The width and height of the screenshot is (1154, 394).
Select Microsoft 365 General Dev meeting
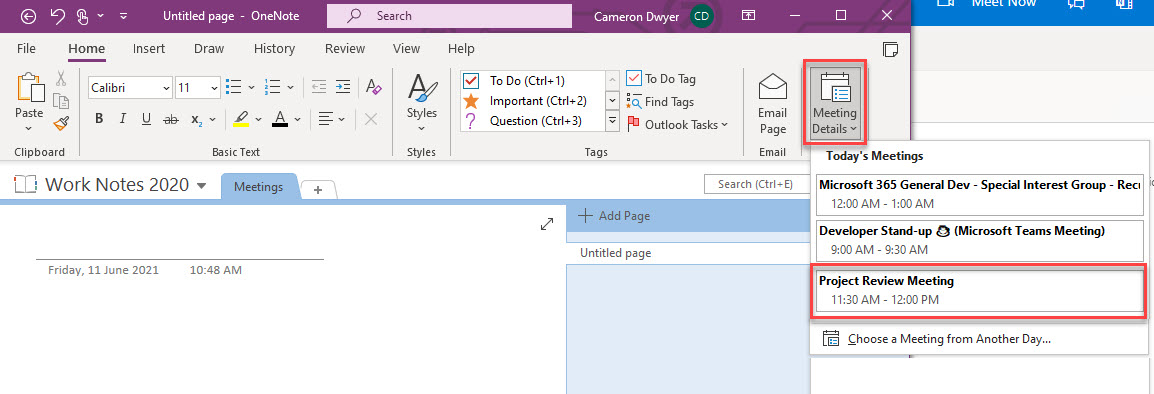(x=980, y=194)
